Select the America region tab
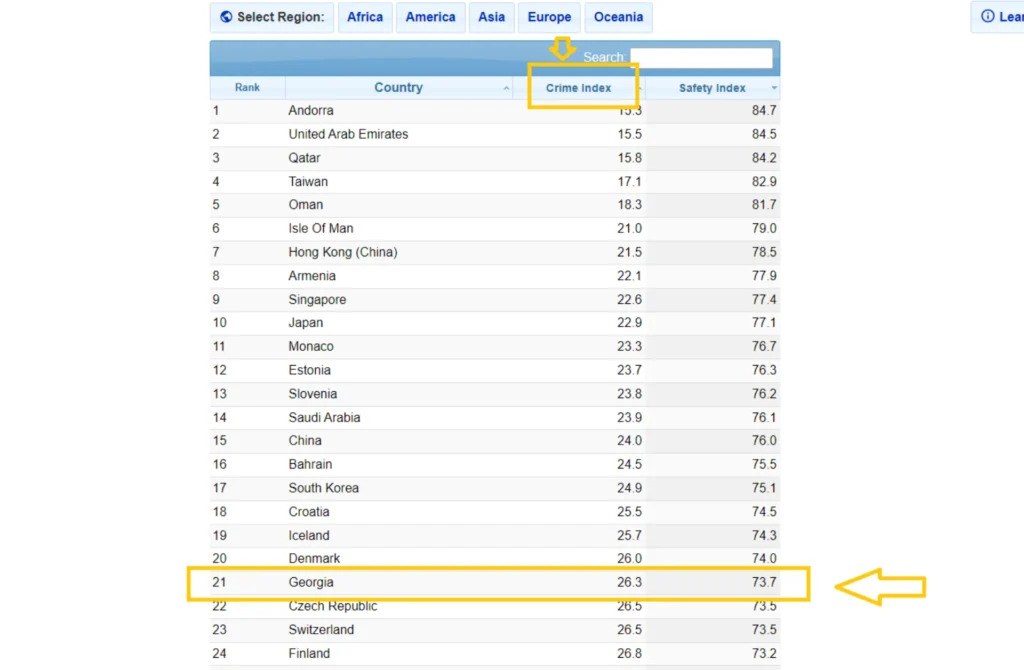Image resolution: width=1024 pixels, height=670 pixels. [x=430, y=17]
